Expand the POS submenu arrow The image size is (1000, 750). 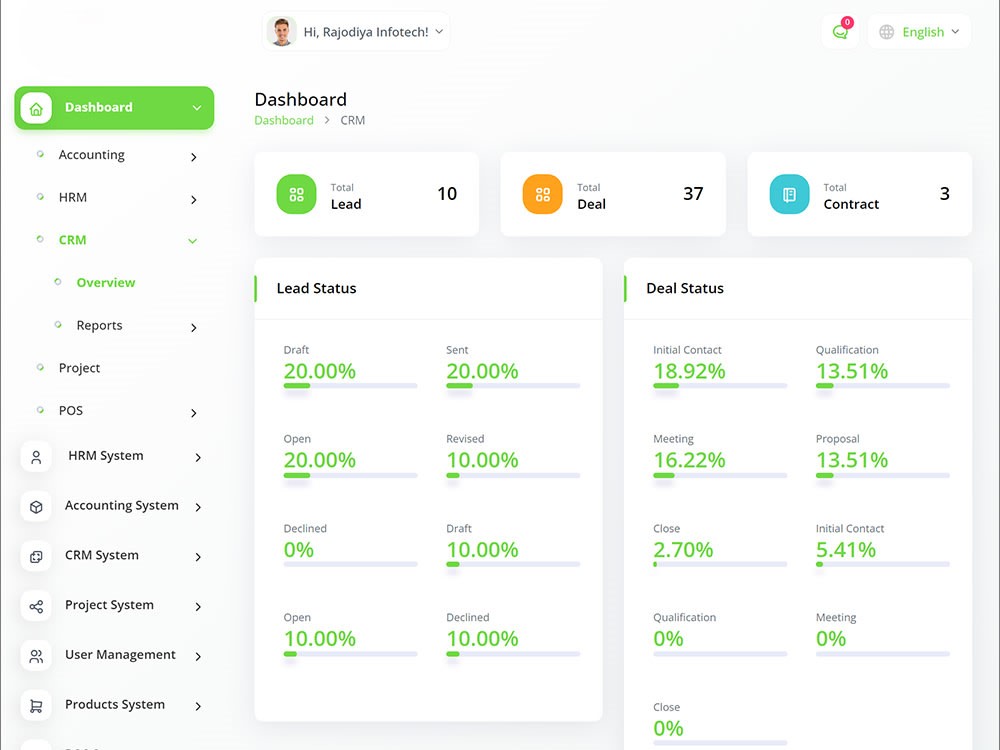click(x=194, y=413)
